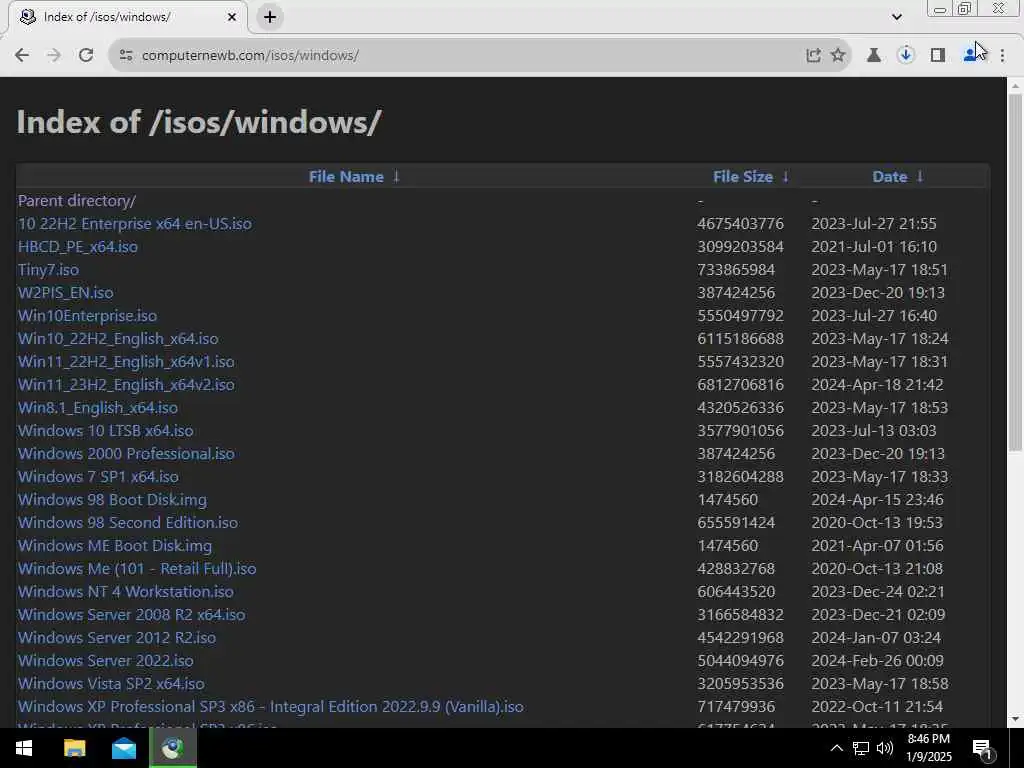
Task: Click the scrollbar up arrow
Action: pos(1015,86)
